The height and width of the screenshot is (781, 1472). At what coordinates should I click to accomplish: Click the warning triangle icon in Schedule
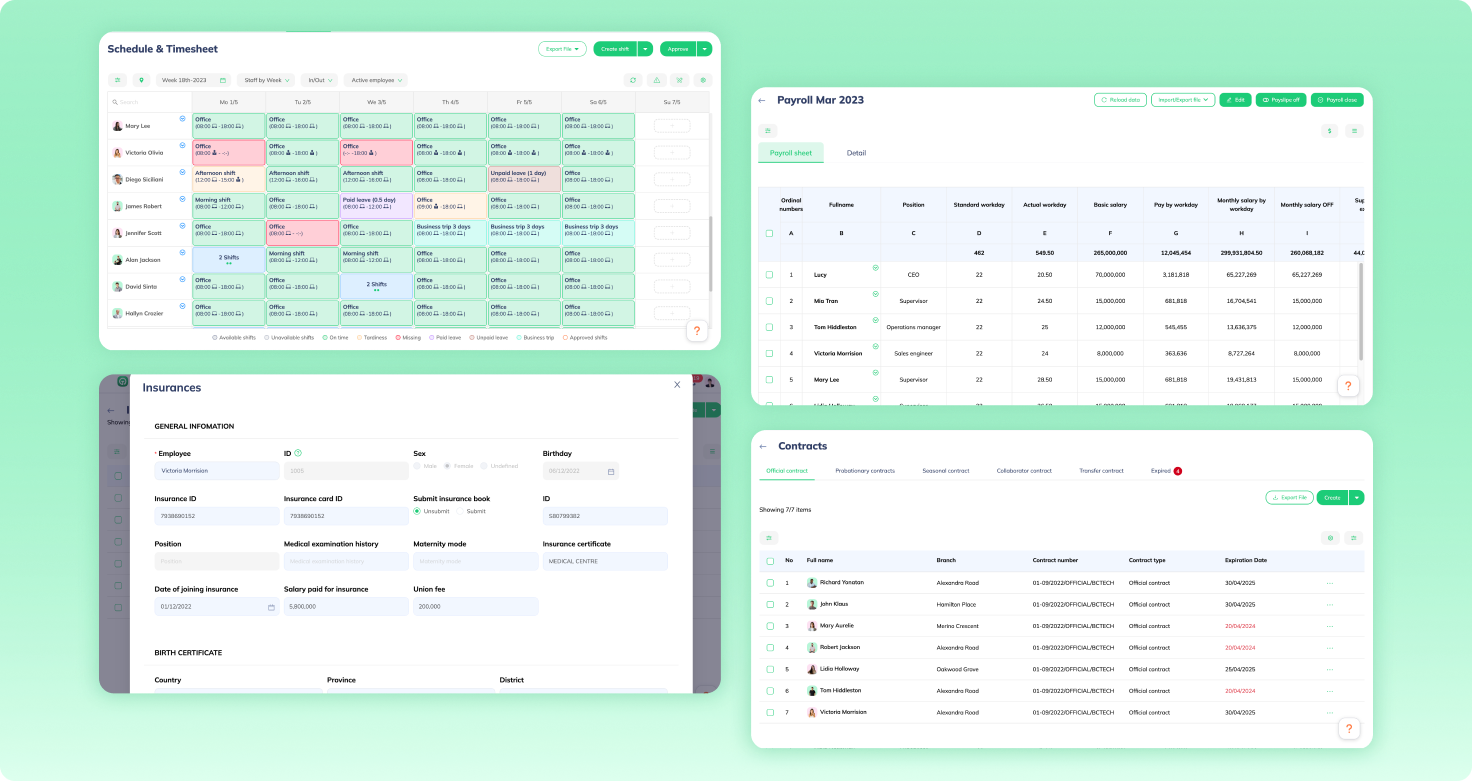click(657, 80)
